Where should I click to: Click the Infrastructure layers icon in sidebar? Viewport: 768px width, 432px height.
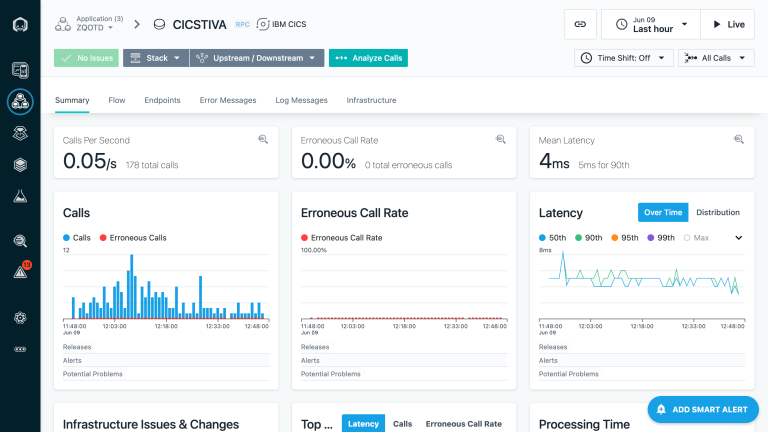point(20,164)
